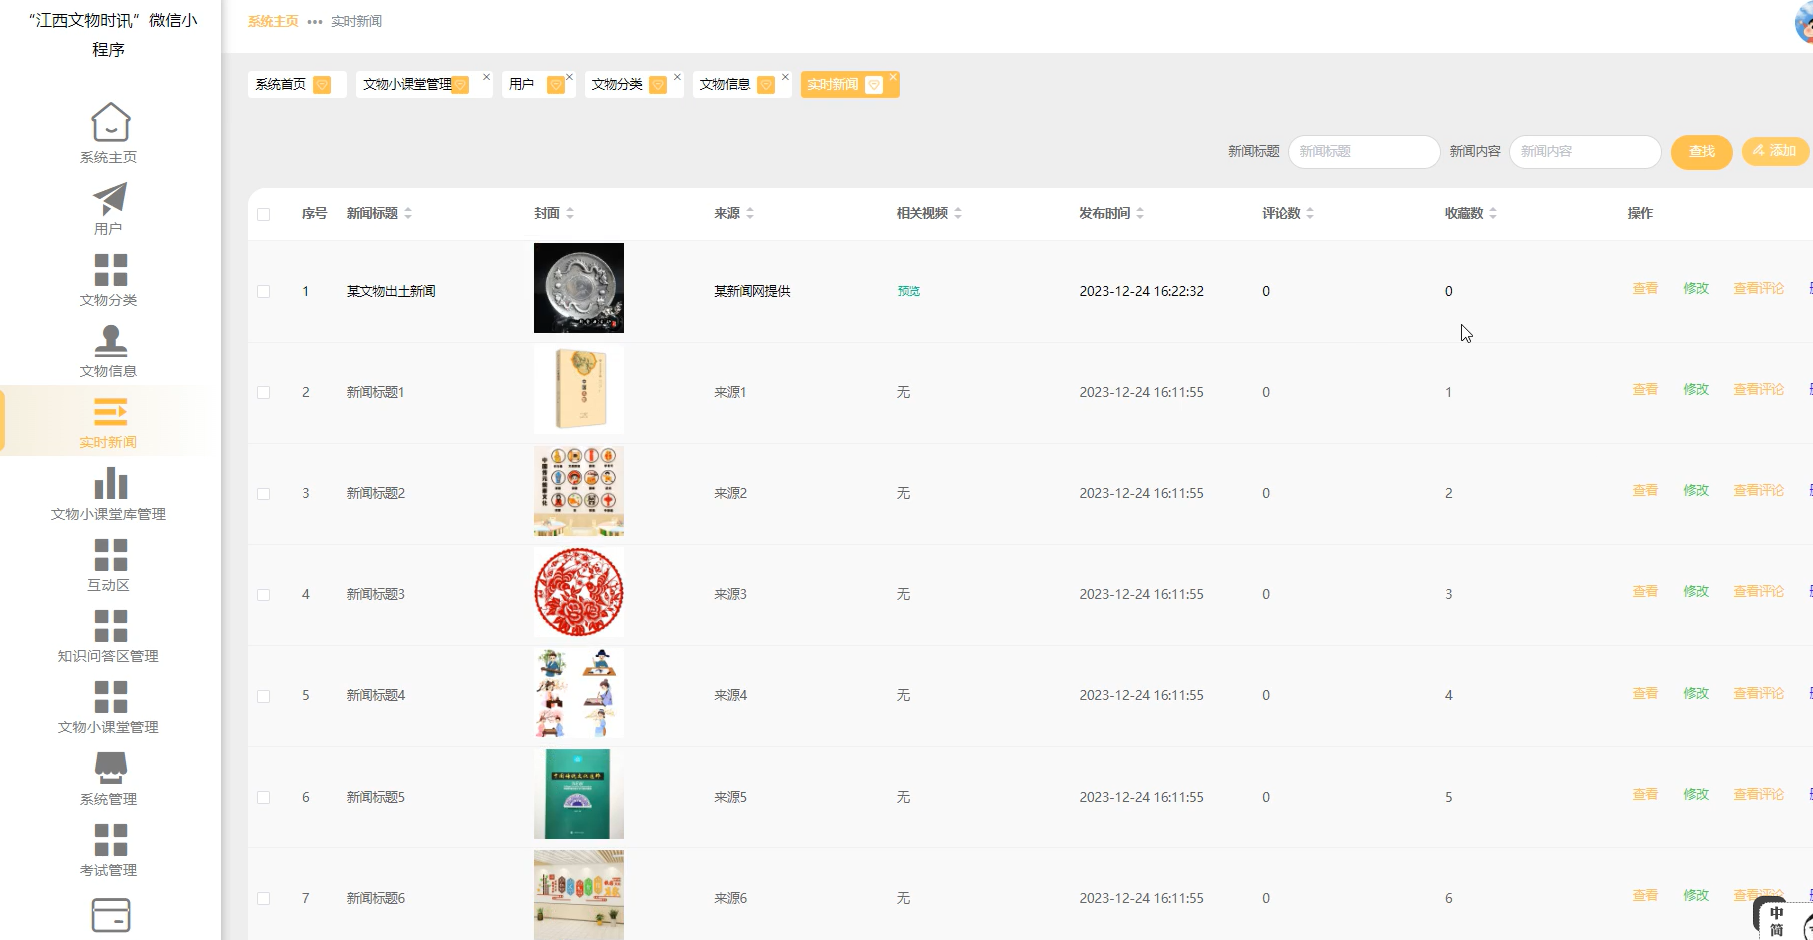Click the 系统管理 storefront icon
Image resolution: width=1813 pixels, height=940 pixels.
109,767
